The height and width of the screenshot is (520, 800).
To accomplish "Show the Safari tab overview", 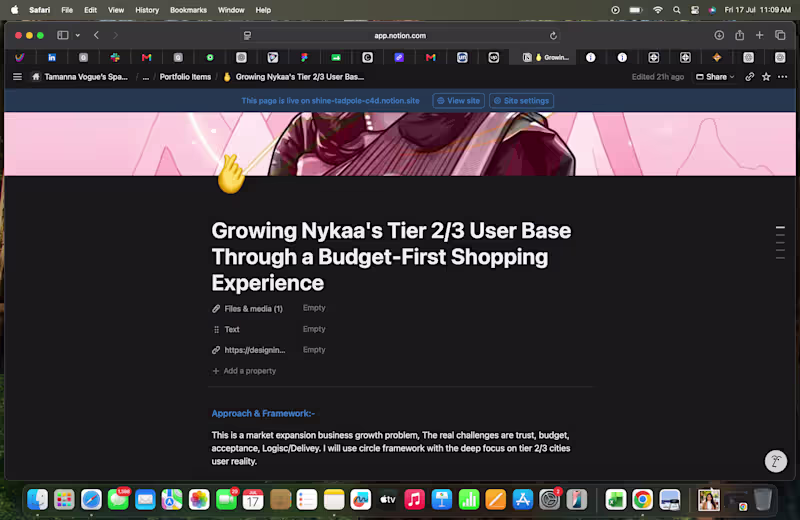I will pyautogui.click(x=780, y=35).
